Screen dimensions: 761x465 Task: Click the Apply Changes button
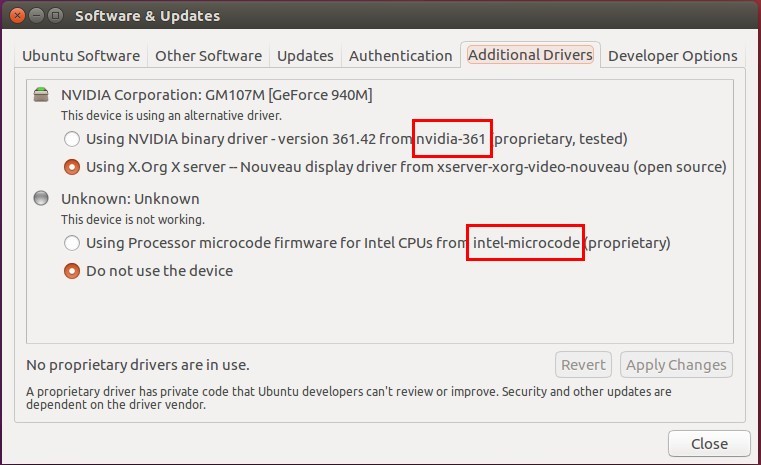point(676,365)
